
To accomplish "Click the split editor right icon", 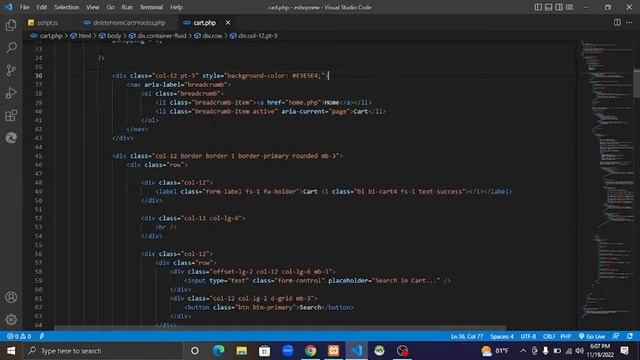I will click(617, 22).
